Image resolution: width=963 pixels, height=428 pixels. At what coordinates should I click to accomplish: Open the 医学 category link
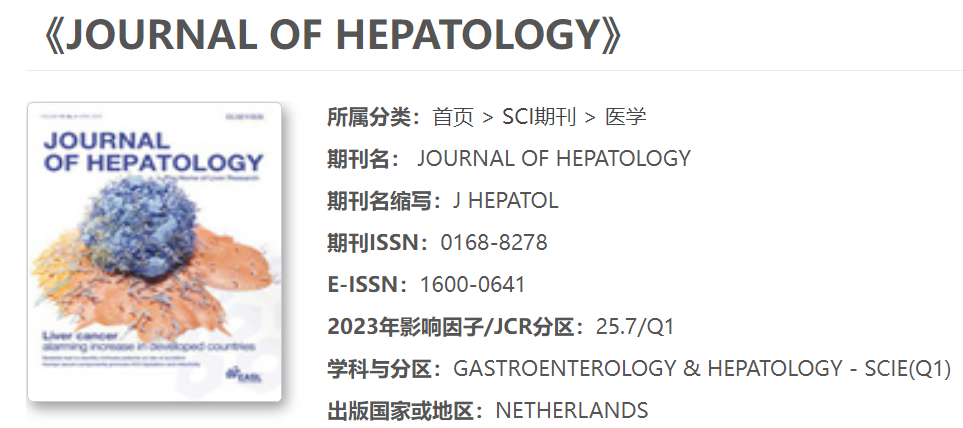[626, 117]
